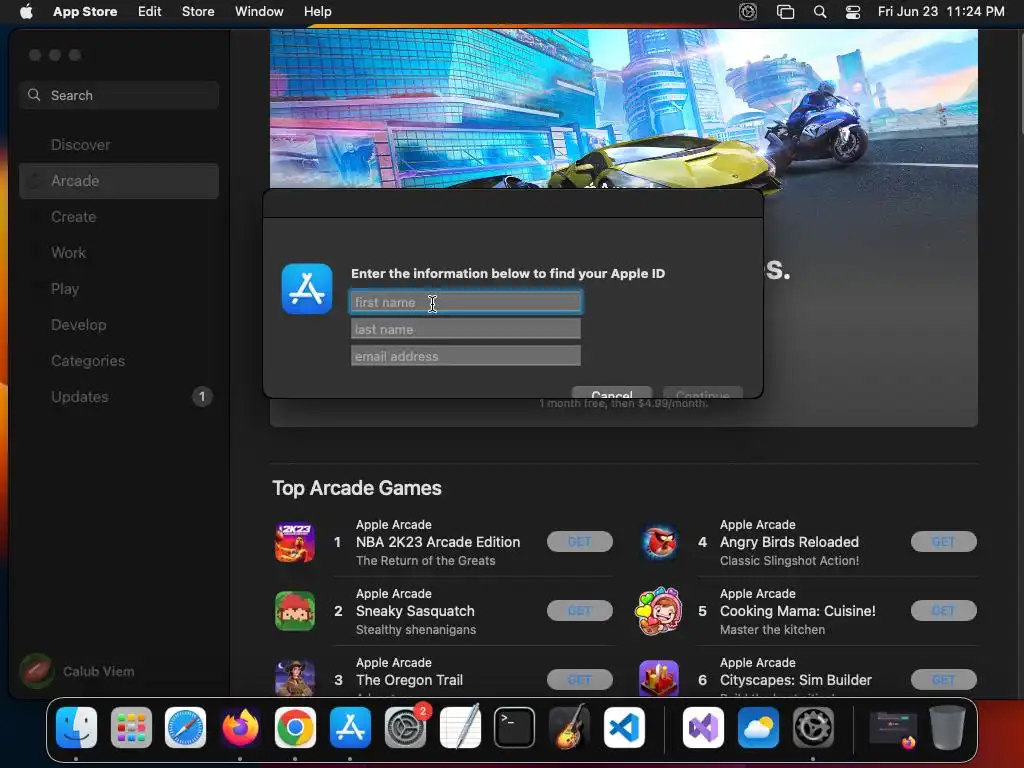Launch Safari from the Dock
The image size is (1024, 768).
[185, 727]
